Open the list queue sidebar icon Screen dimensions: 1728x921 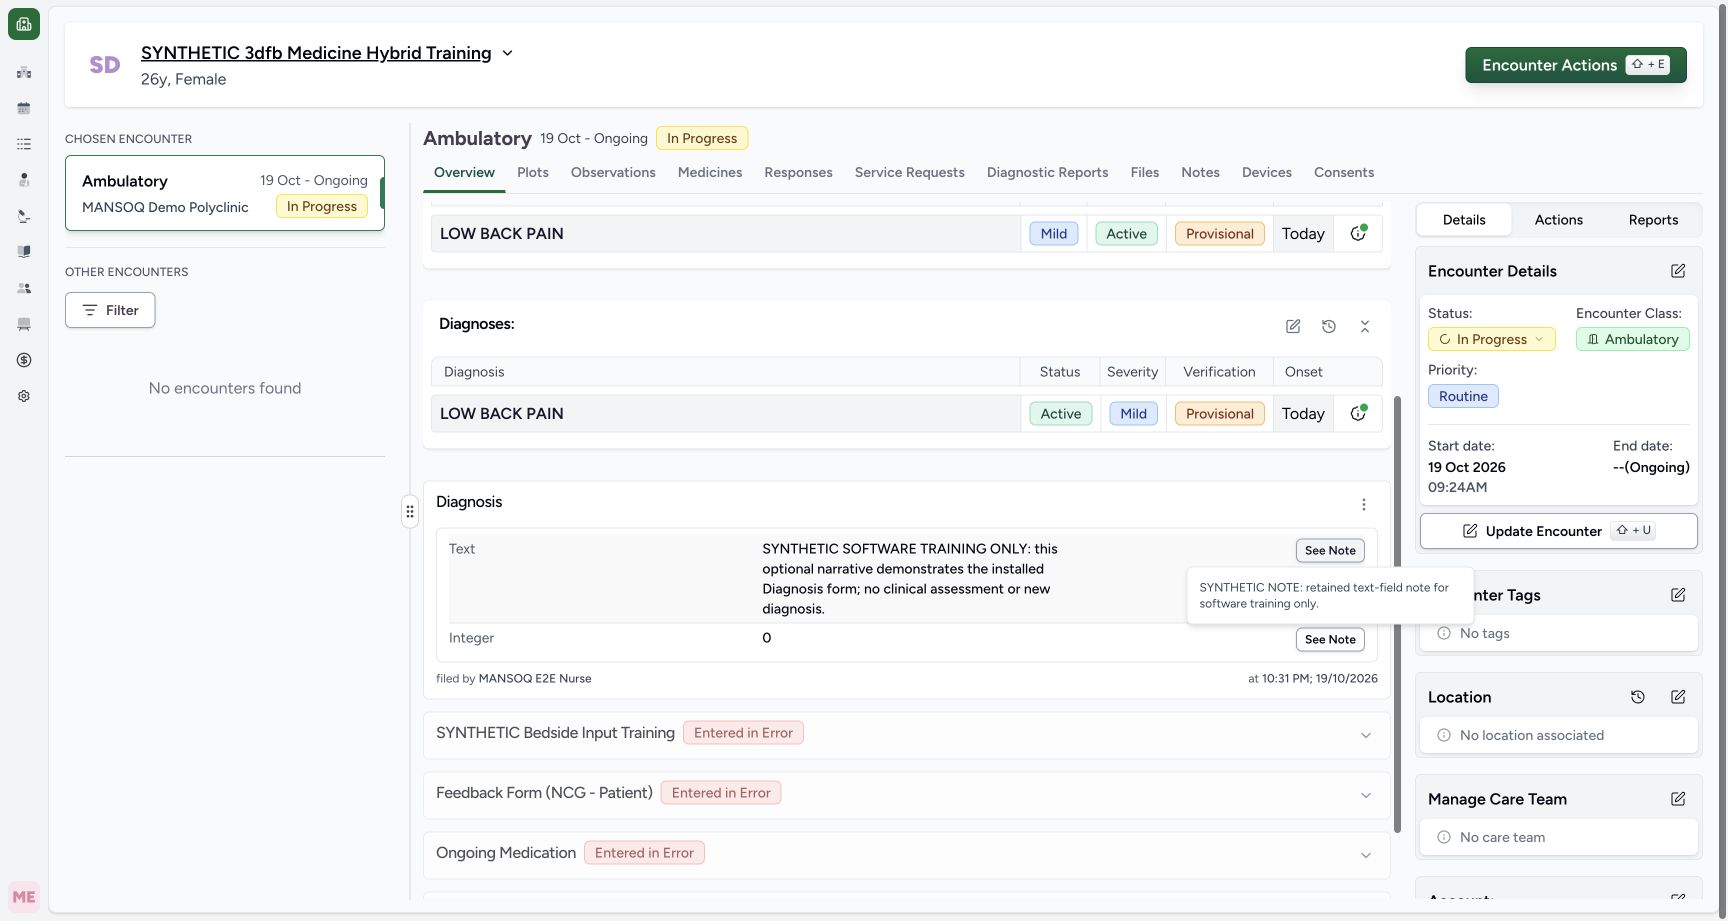click(x=24, y=144)
